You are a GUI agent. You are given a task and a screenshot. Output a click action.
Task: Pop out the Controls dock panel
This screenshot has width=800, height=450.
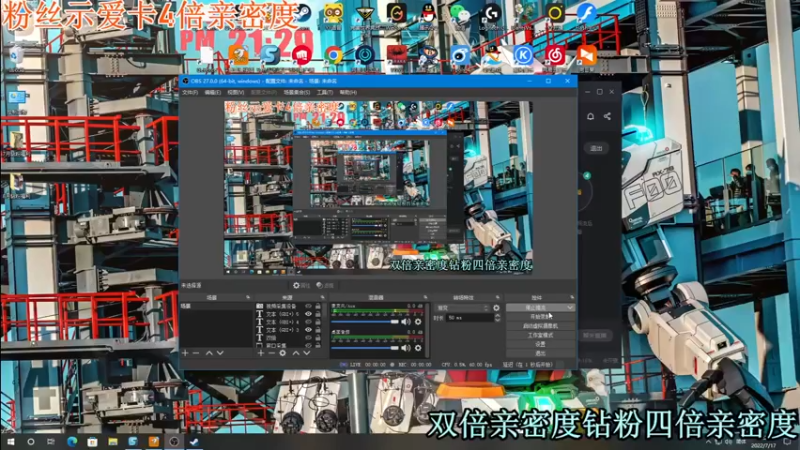[x=571, y=297]
